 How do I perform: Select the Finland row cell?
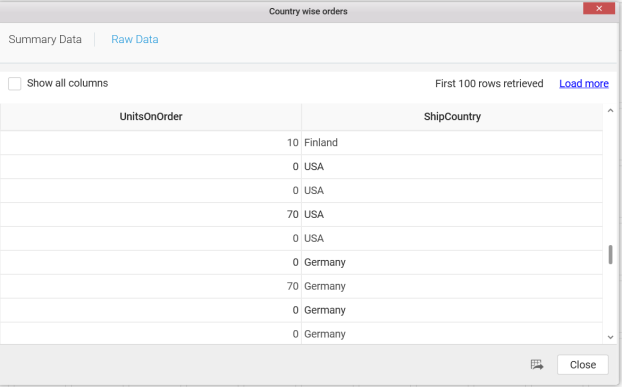[452, 143]
